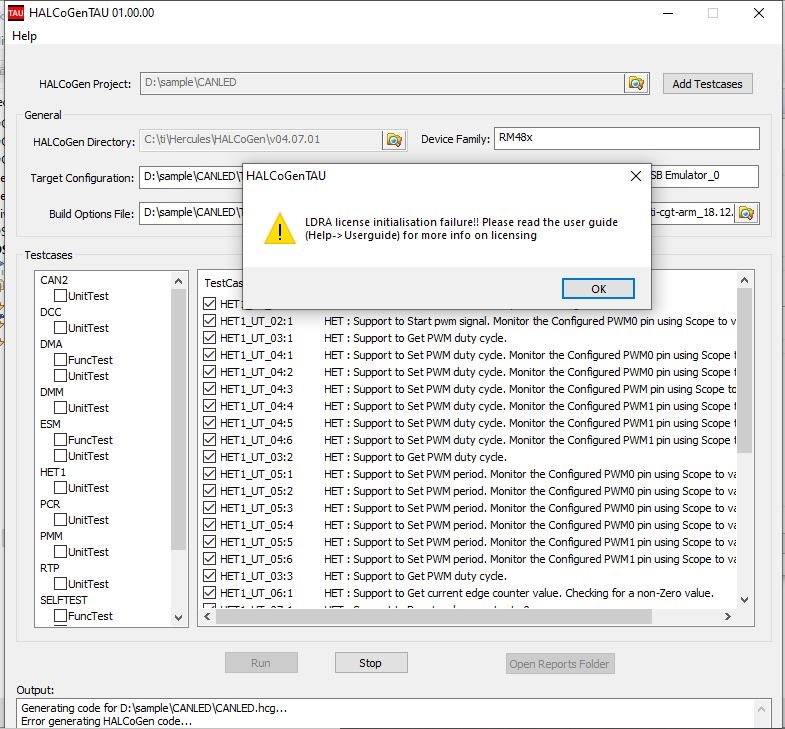Click the testcase list scroll-down arrow
Viewport: 785px width, 729px height.
[x=744, y=599]
